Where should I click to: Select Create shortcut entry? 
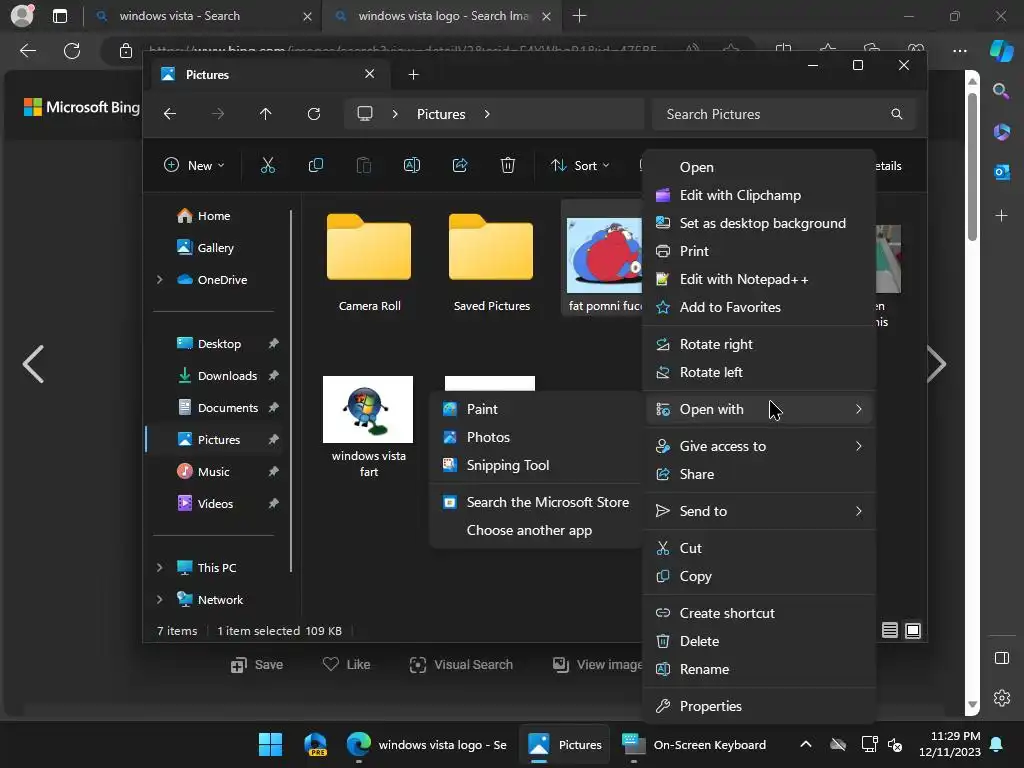[760, 613]
